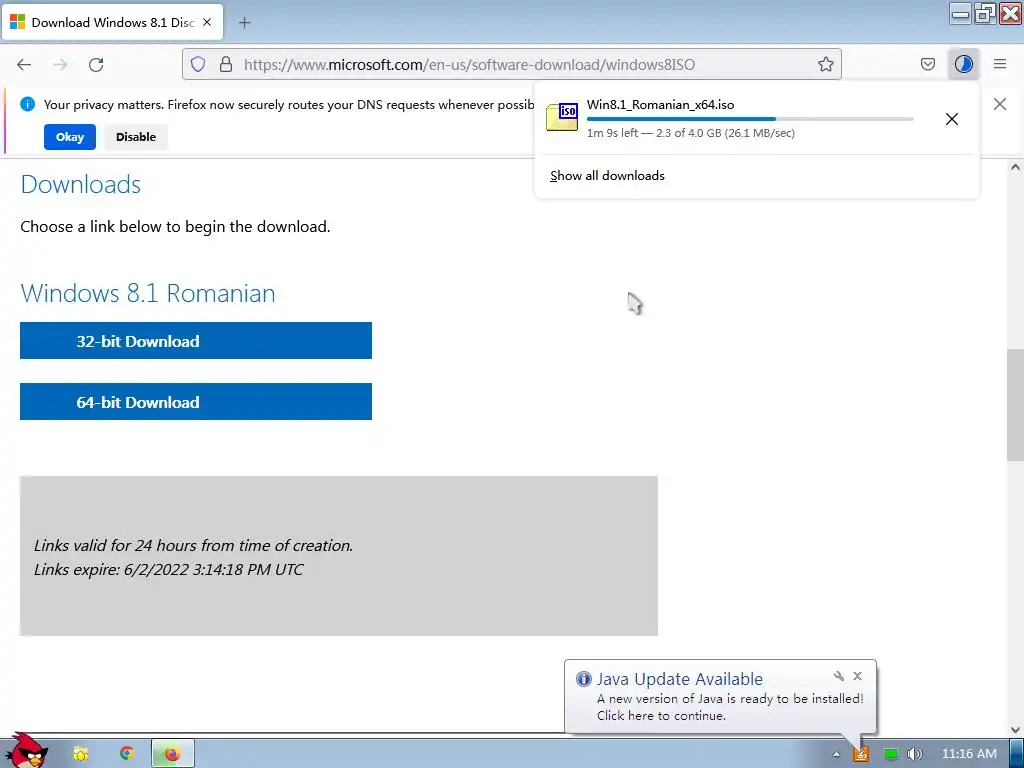Screen dimensions: 1024x768
Task: Click the page scrollbar up arrow
Action: point(1015,167)
